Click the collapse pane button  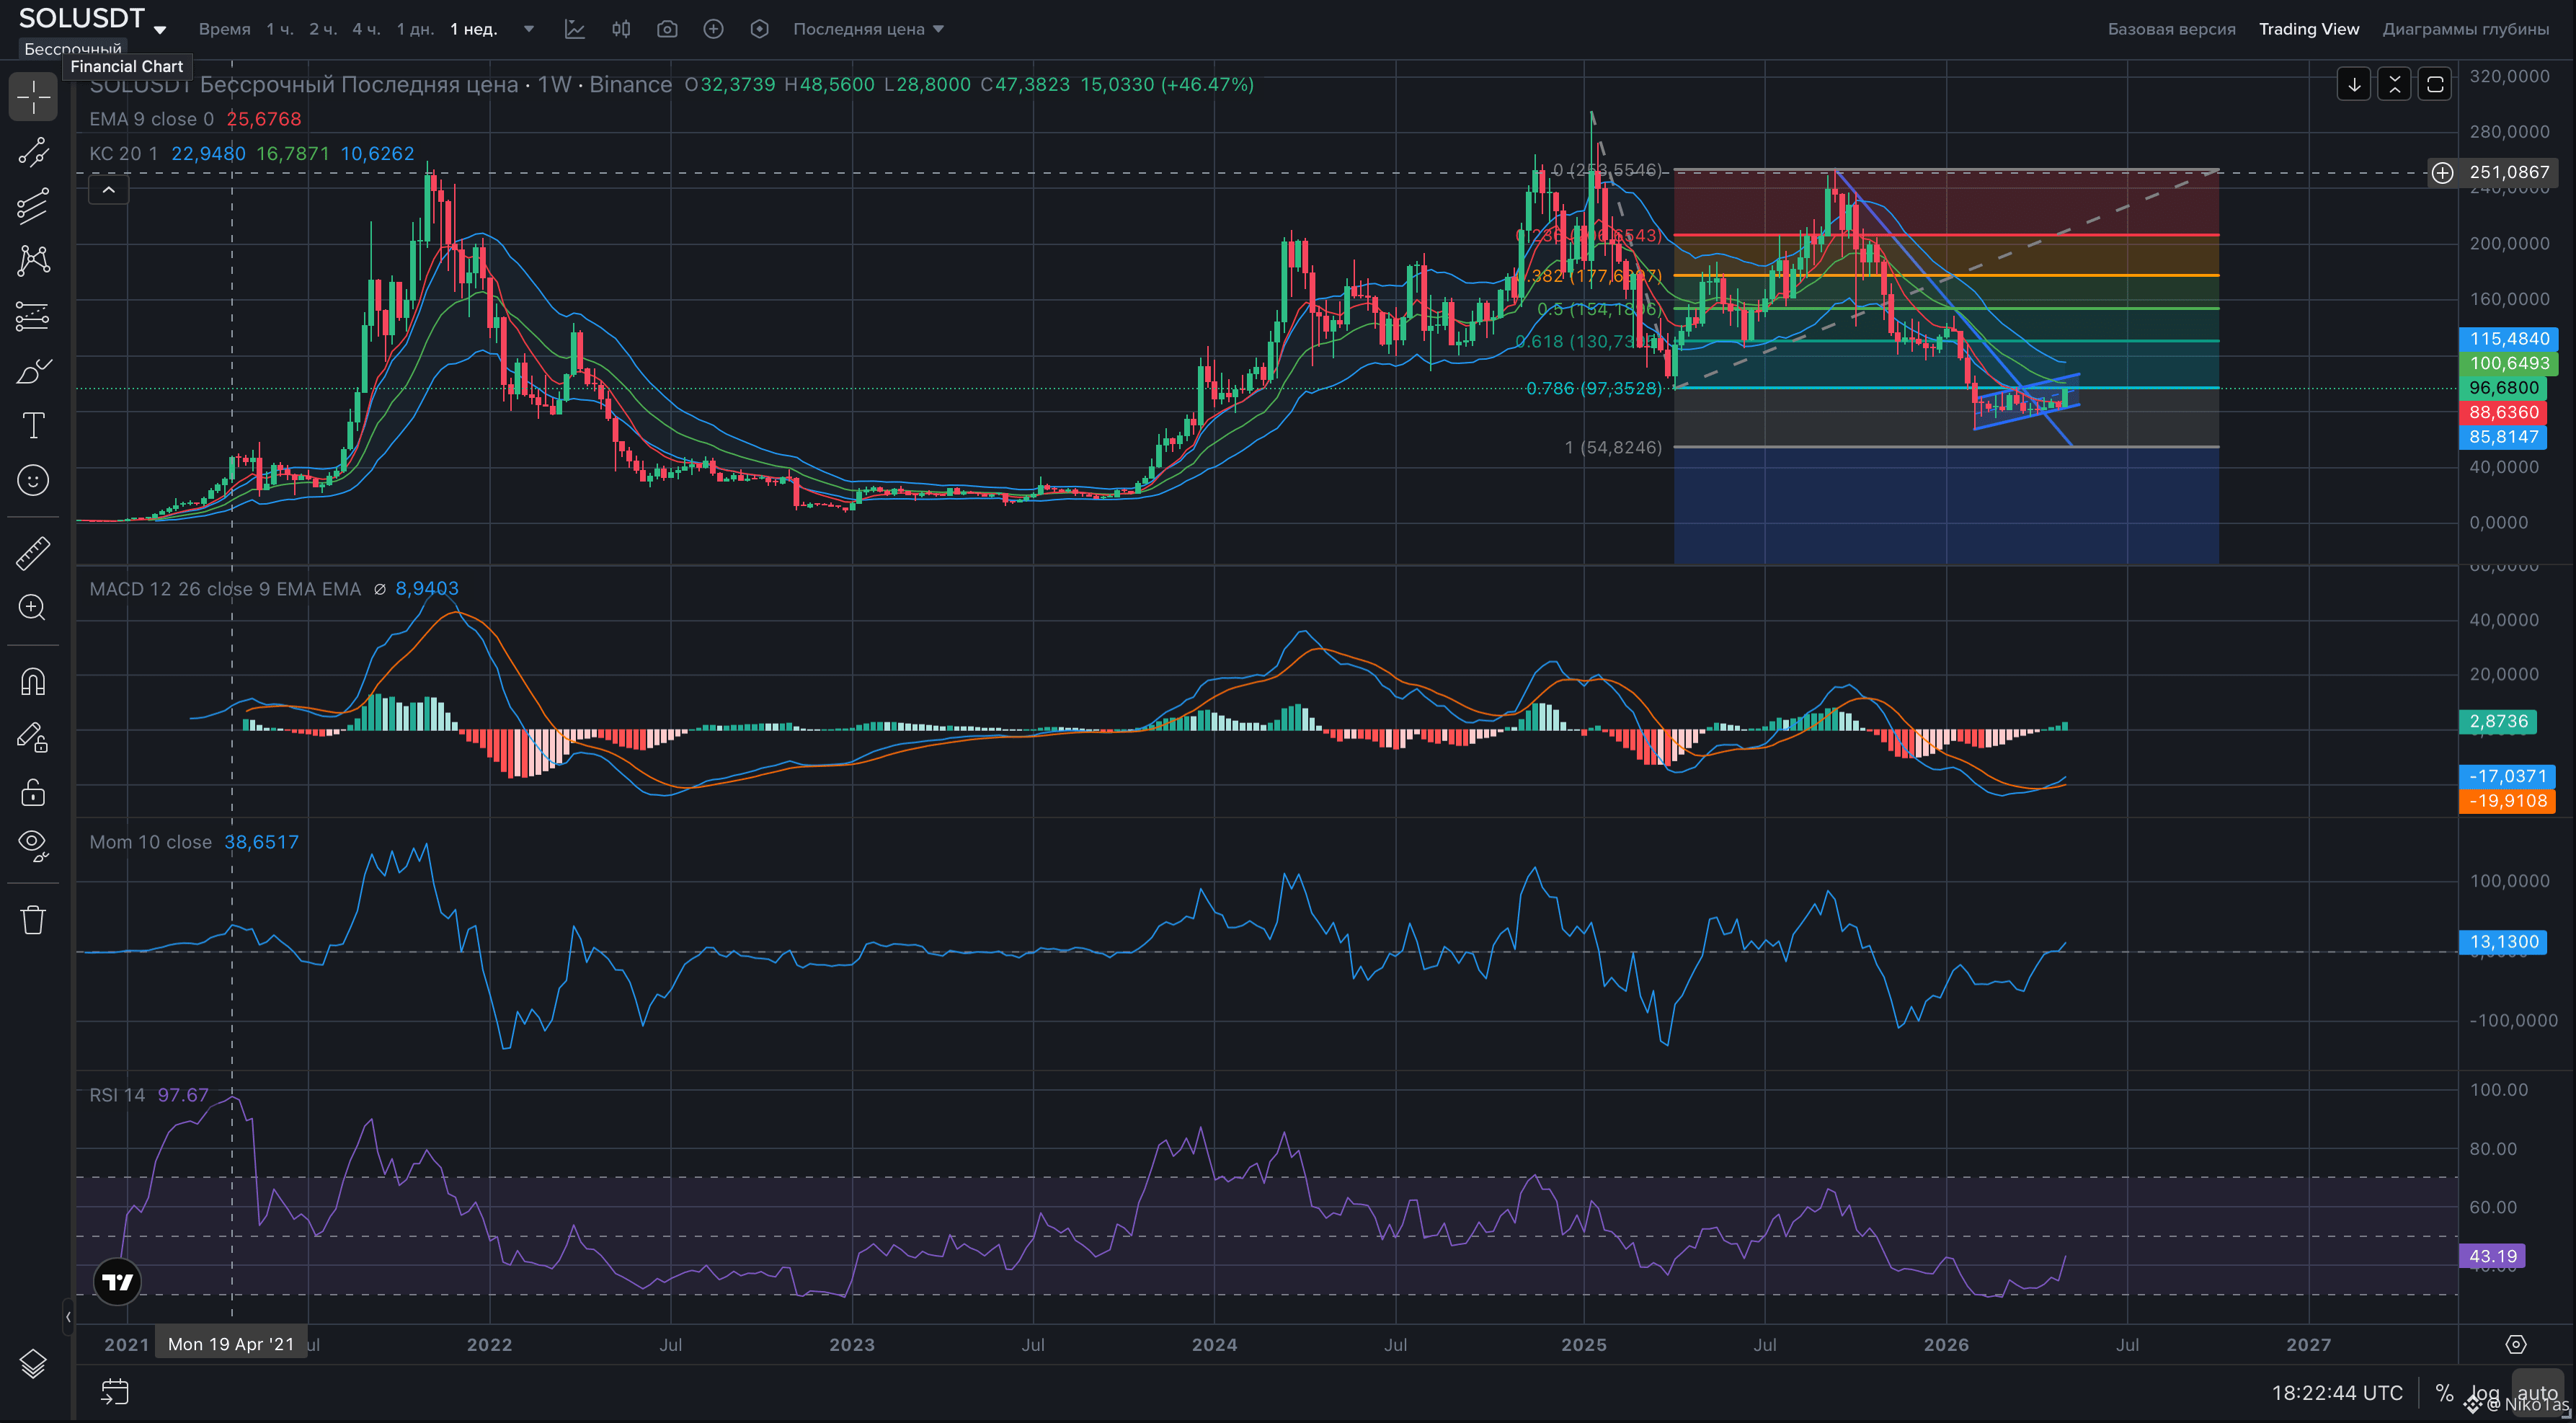[x=2394, y=85]
